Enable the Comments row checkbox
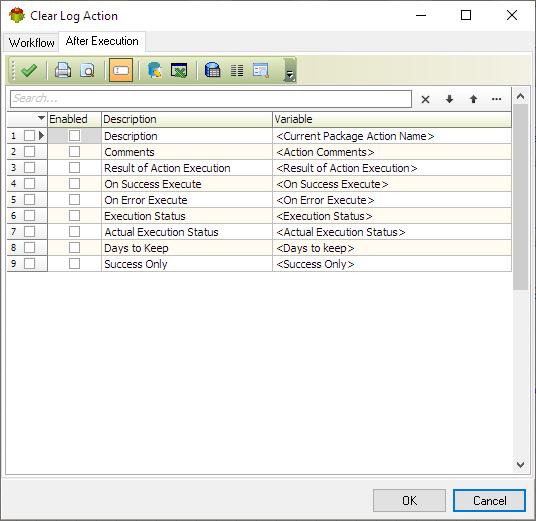536x521 pixels. pyautogui.click(x=74, y=152)
